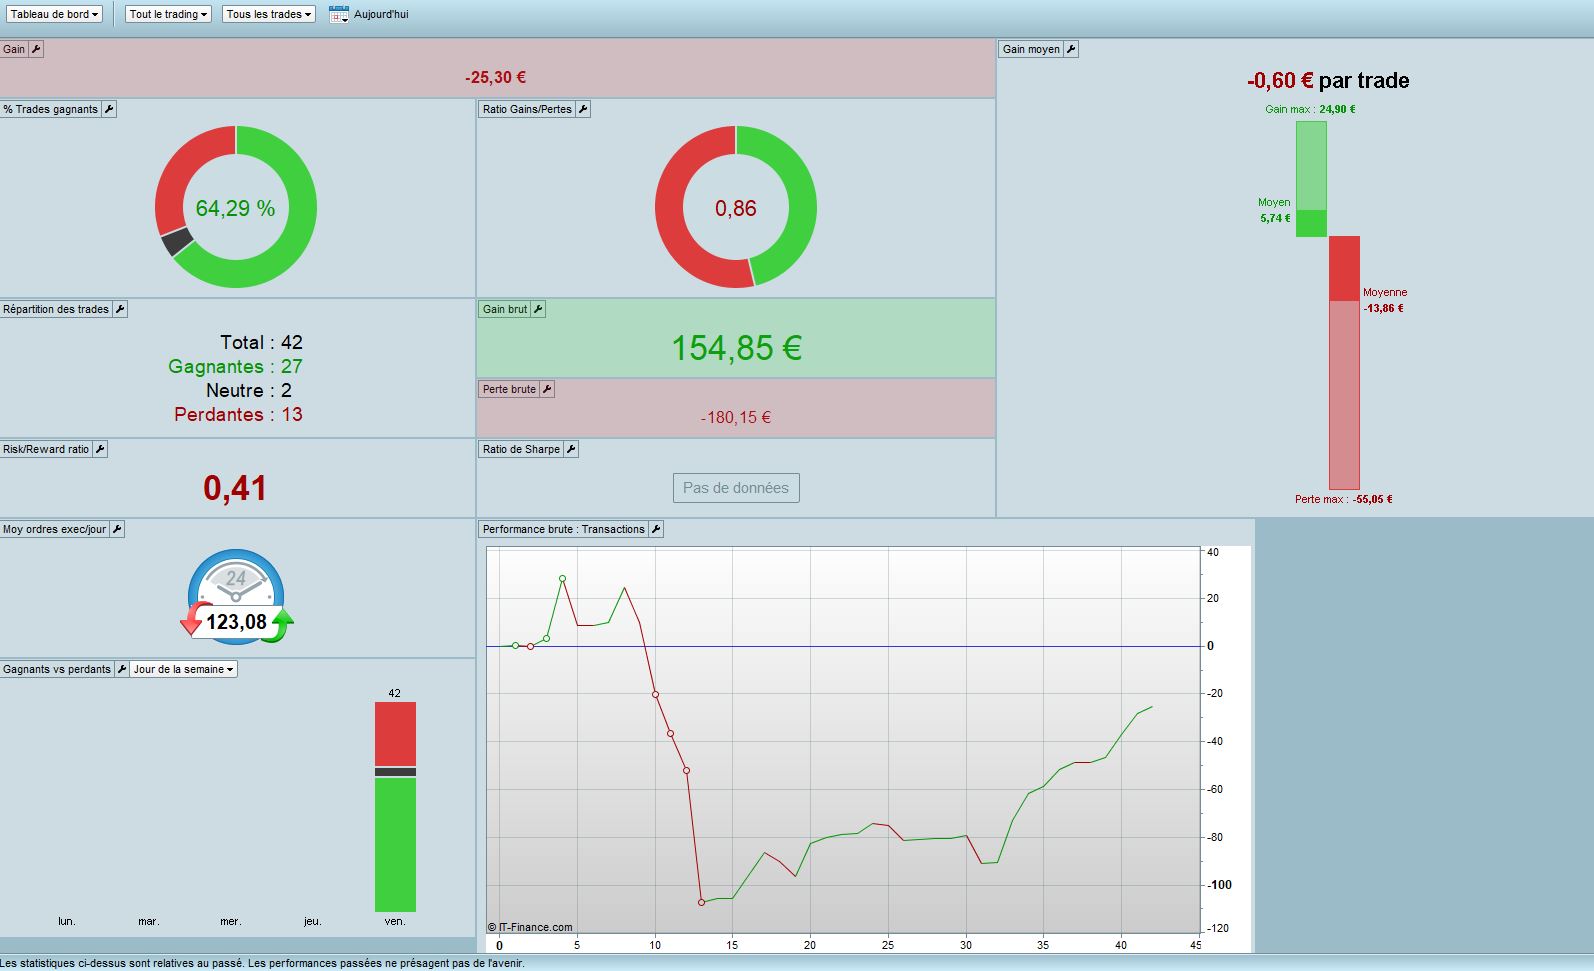Open wrench settings for Perte brute
The image size is (1594, 971).
coord(547,389)
